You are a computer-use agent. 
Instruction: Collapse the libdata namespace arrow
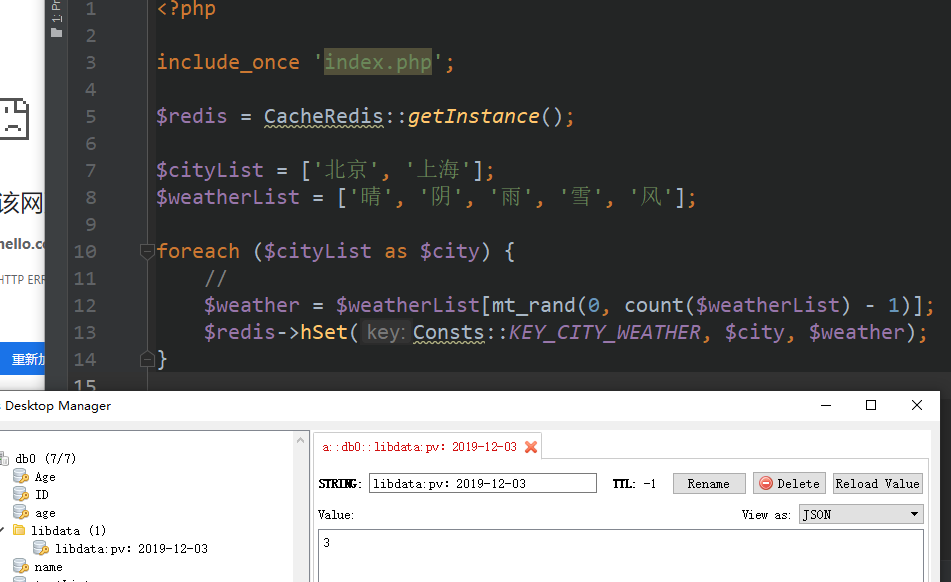click(x=2, y=530)
